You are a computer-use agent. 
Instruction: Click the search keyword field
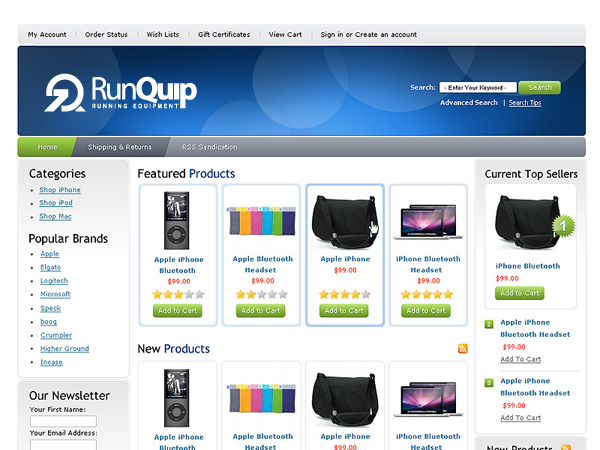[478, 88]
